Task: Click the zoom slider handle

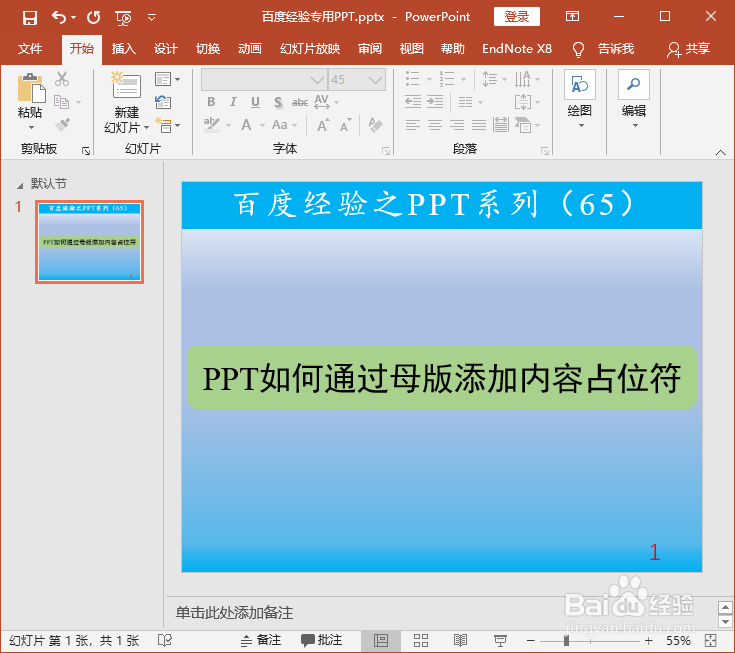Action: tap(566, 641)
